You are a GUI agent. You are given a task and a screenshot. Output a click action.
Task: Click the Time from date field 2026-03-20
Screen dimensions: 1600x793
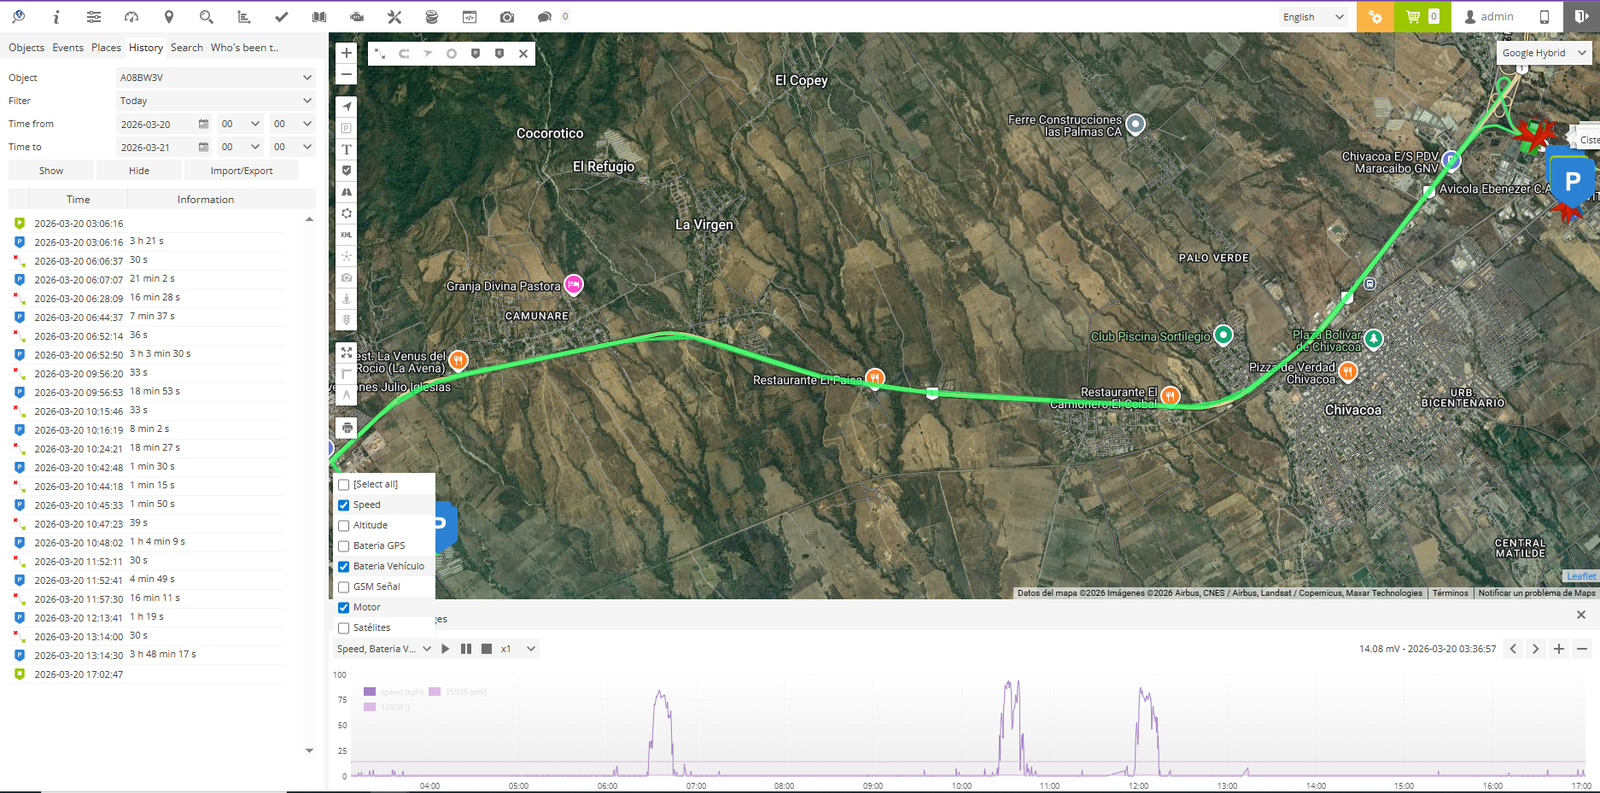pos(164,124)
